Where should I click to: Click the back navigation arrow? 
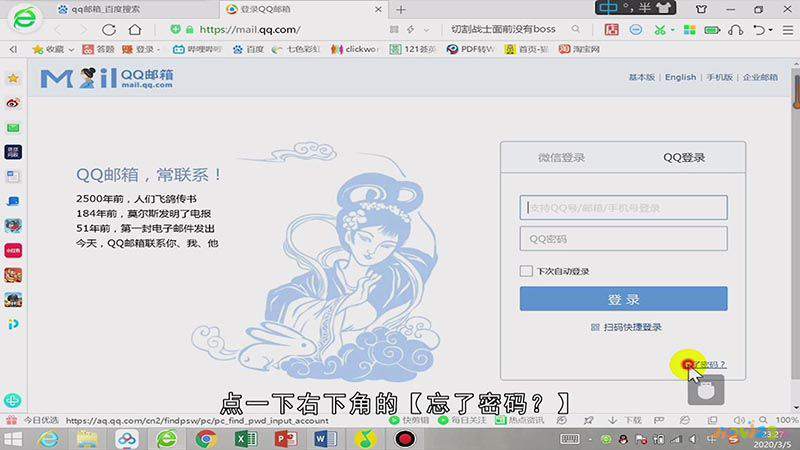(x=58, y=30)
